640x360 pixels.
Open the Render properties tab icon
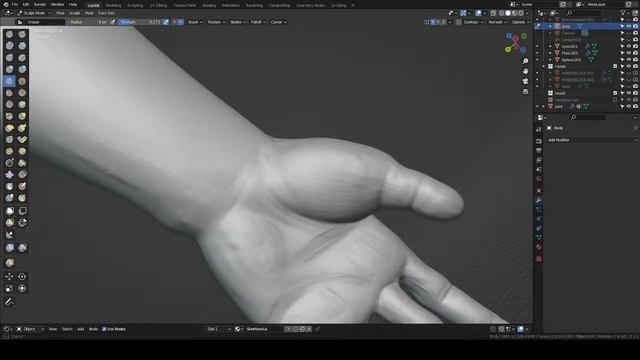click(x=539, y=141)
